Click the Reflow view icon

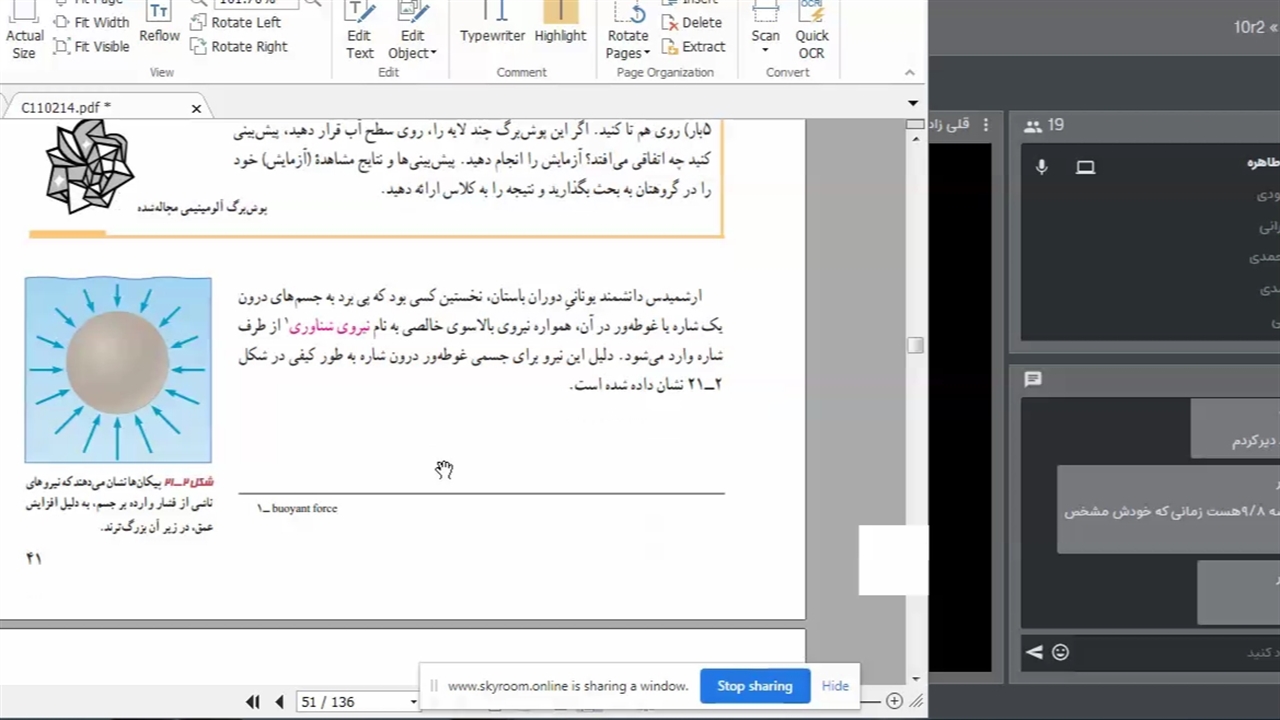[159, 24]
